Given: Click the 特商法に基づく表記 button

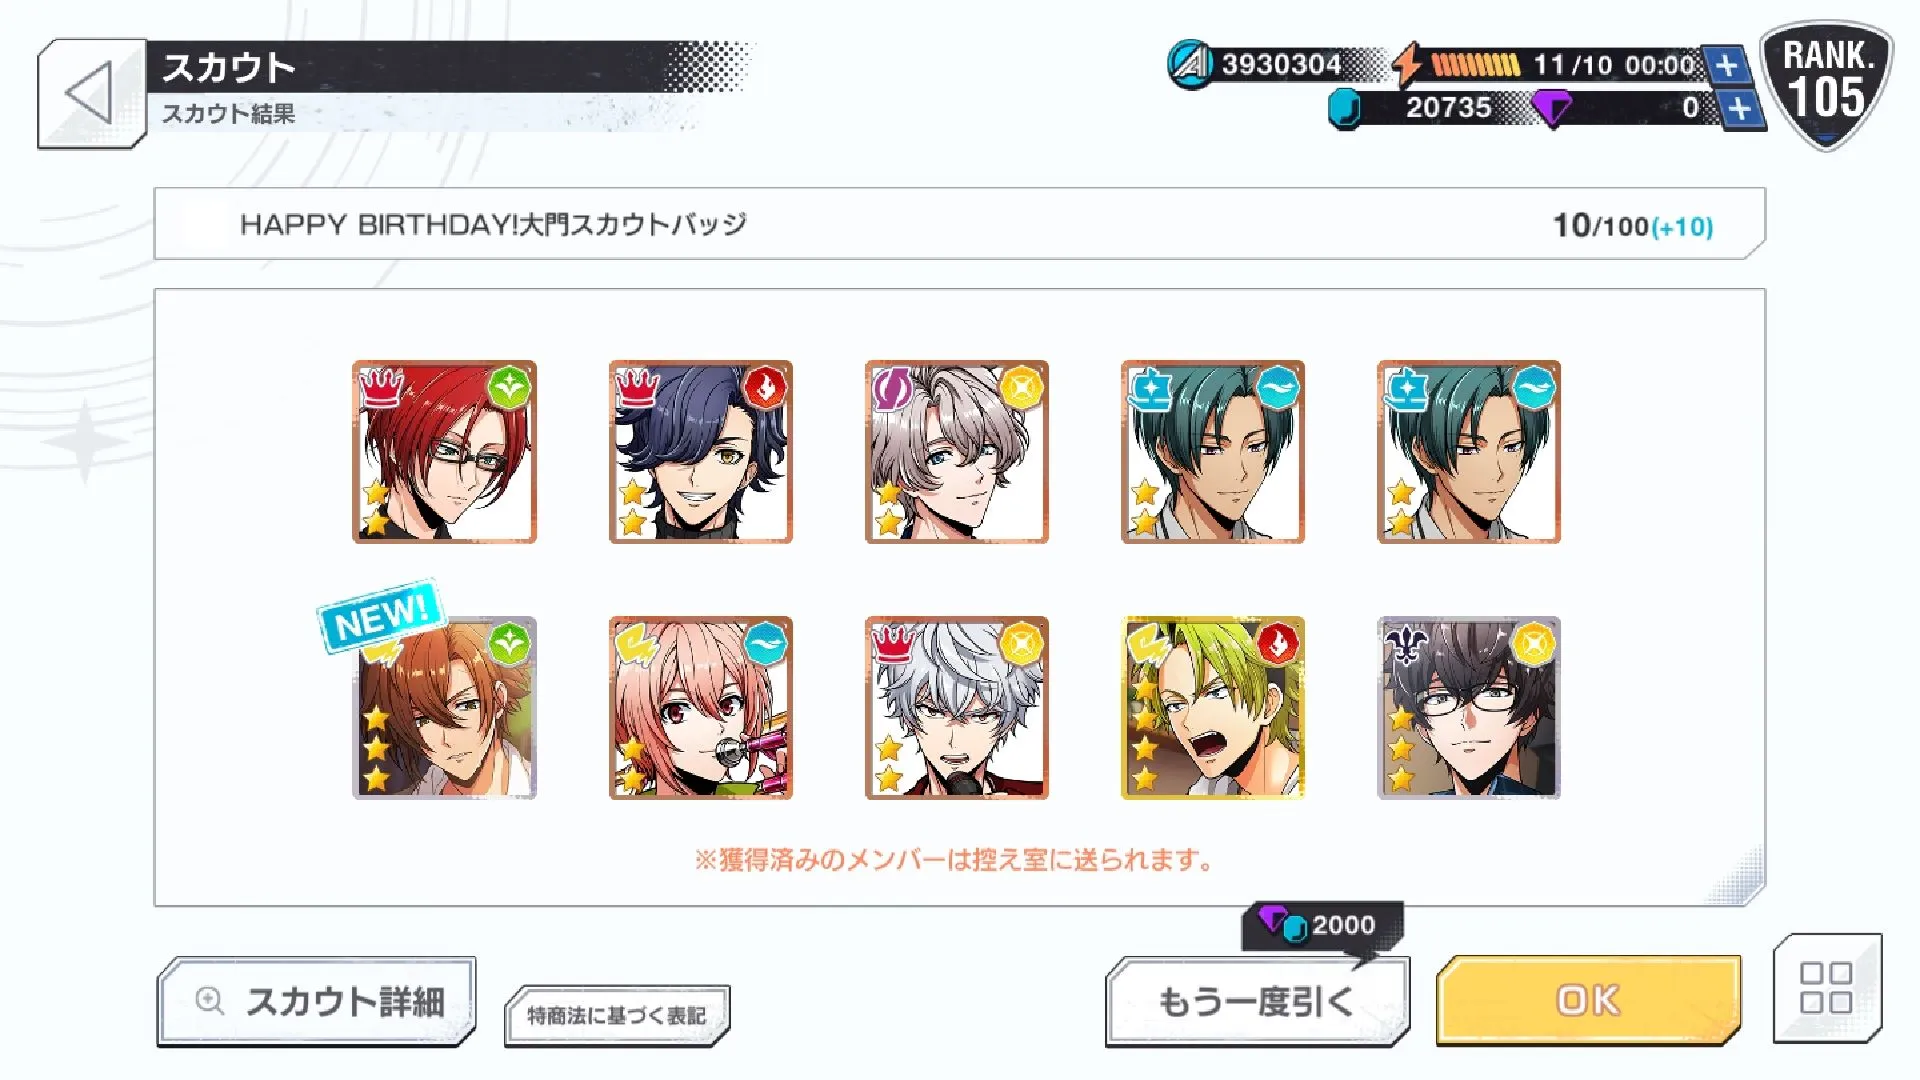Looking at the screenshot, I should point(617,1016).
